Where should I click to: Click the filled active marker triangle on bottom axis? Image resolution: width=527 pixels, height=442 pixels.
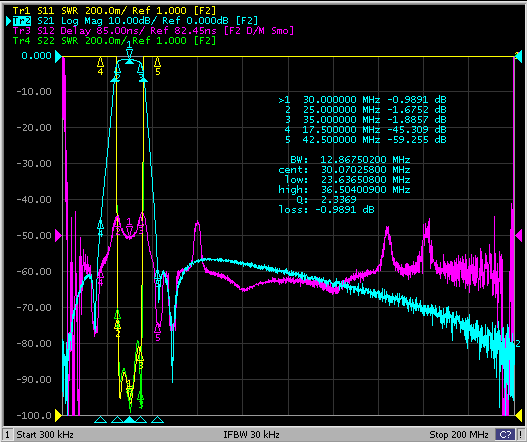coord(129,419)
